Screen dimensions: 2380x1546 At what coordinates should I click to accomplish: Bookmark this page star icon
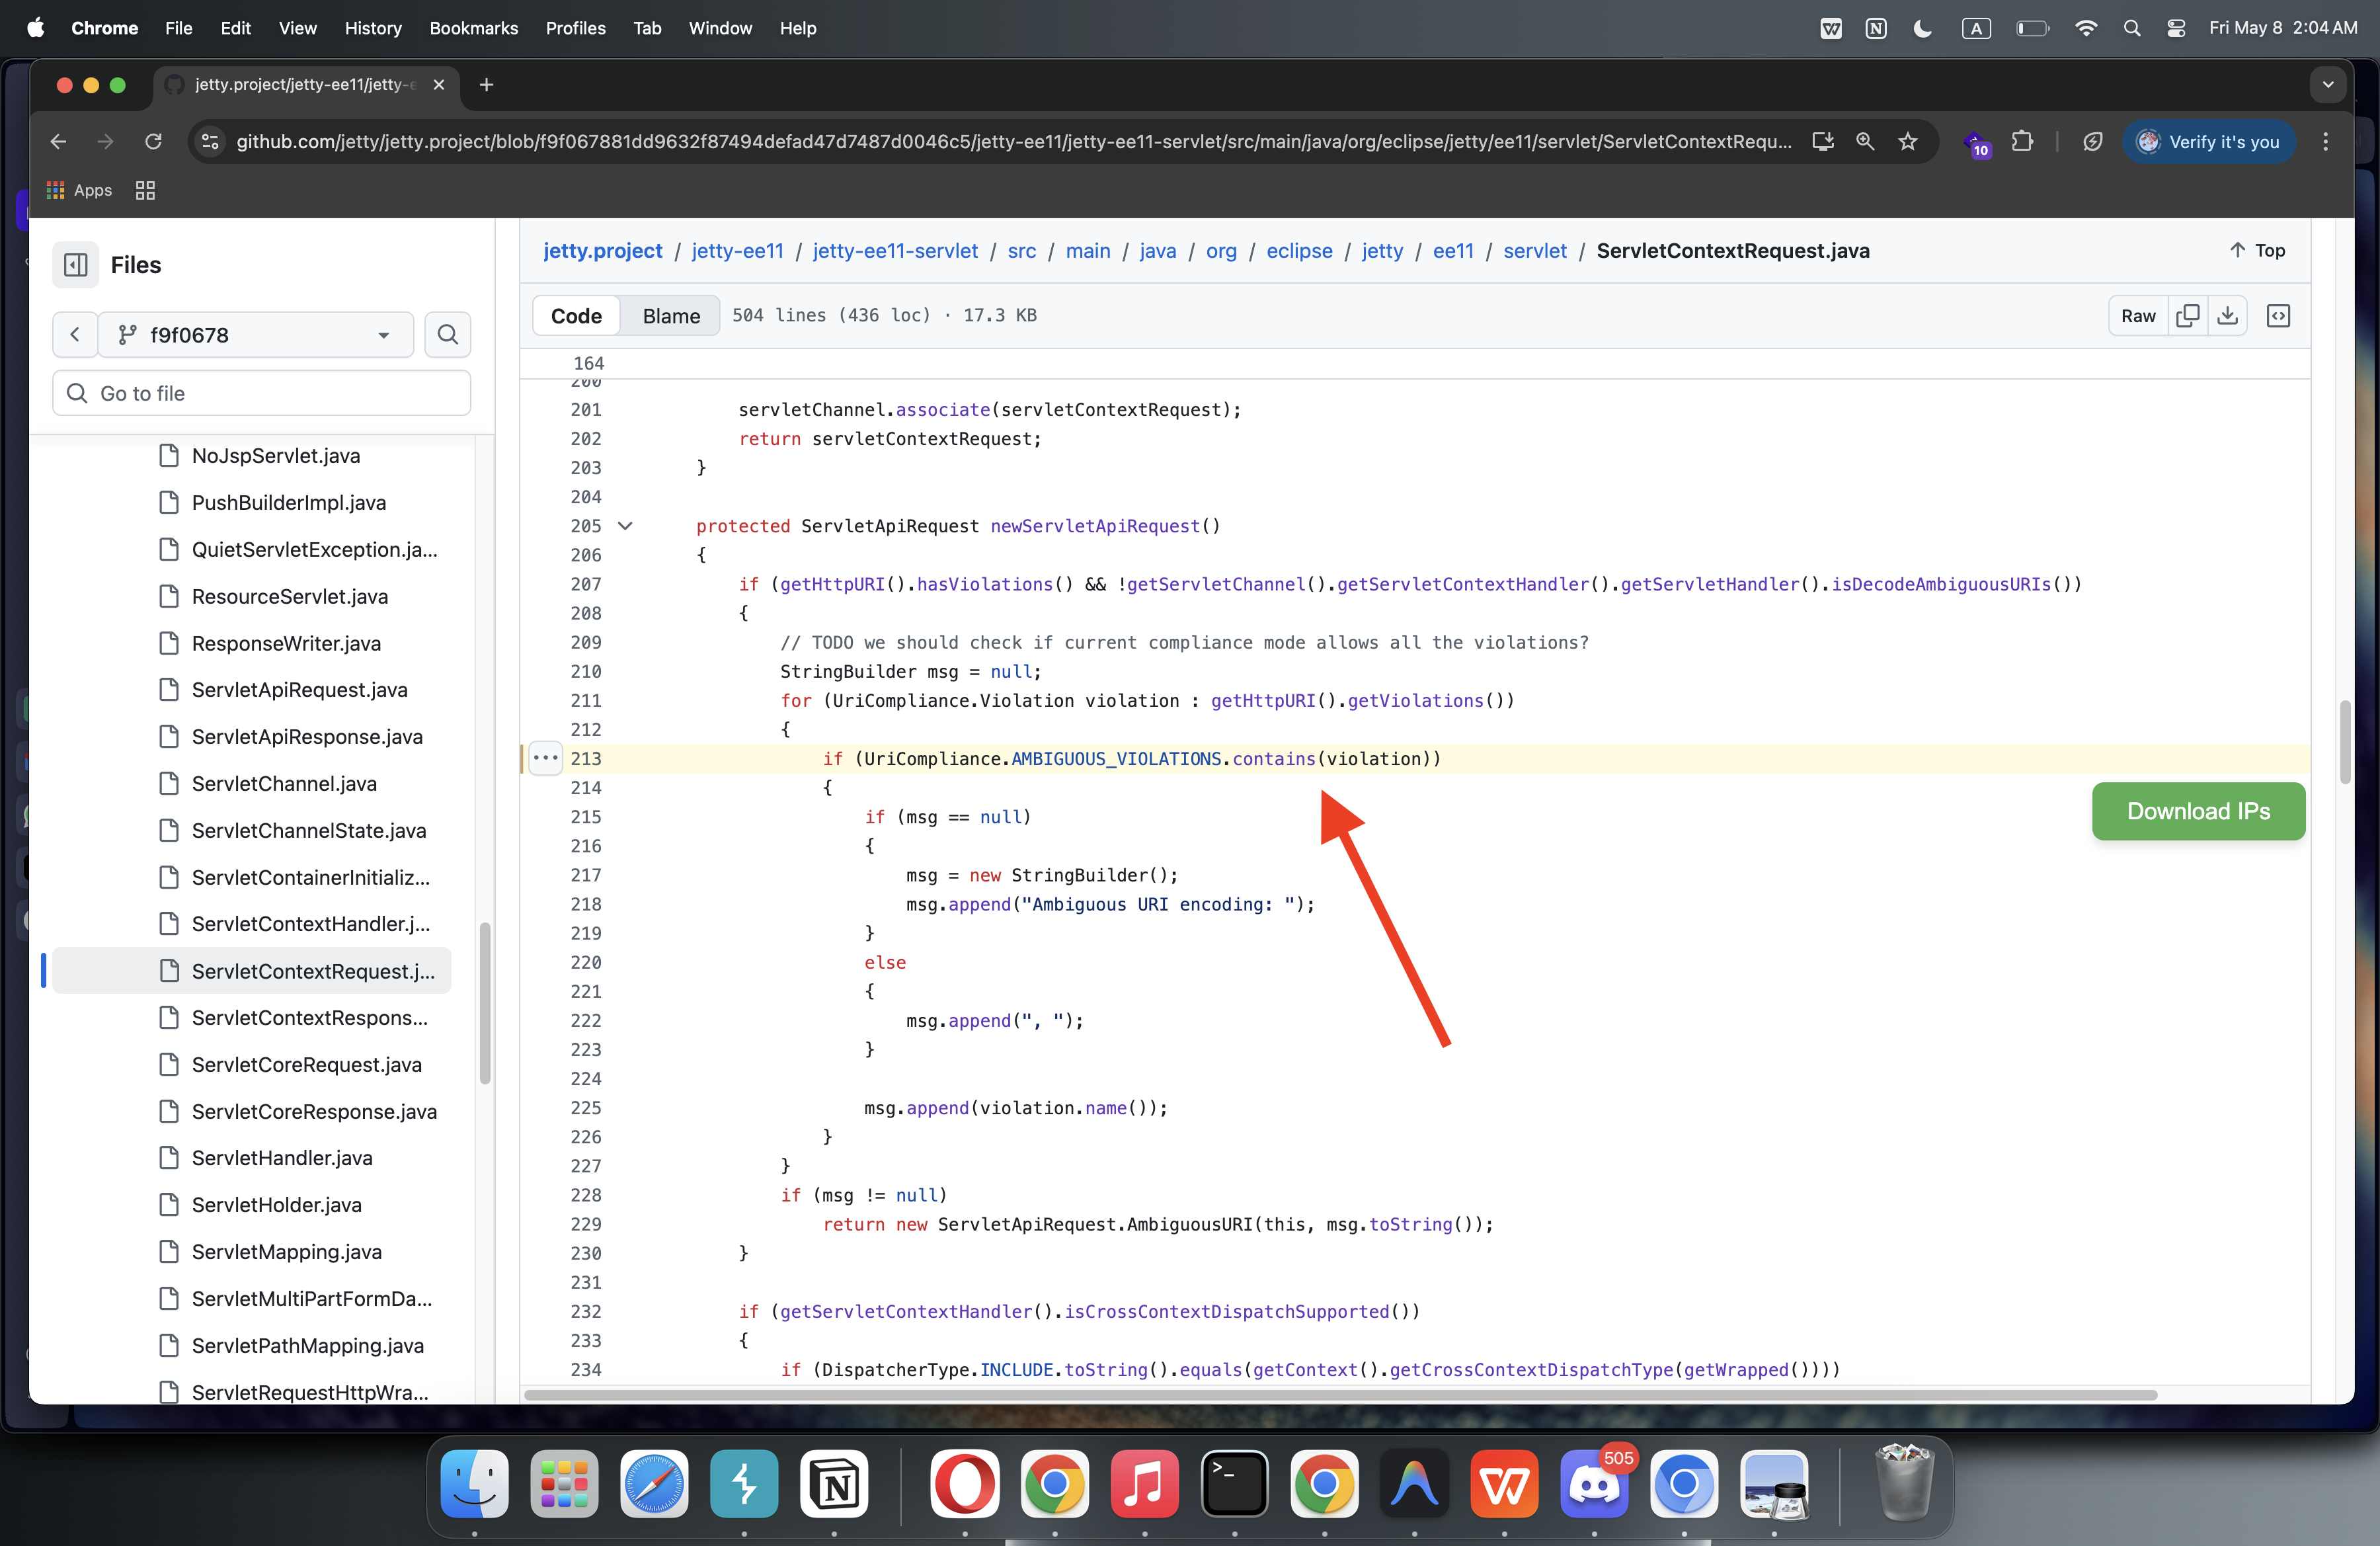pos(1907,141)
